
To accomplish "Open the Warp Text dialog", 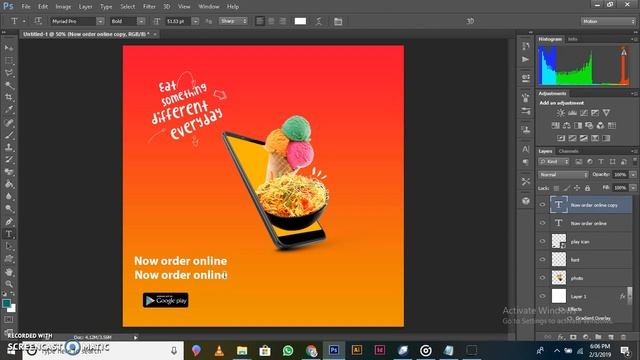I will pos(319,21).
